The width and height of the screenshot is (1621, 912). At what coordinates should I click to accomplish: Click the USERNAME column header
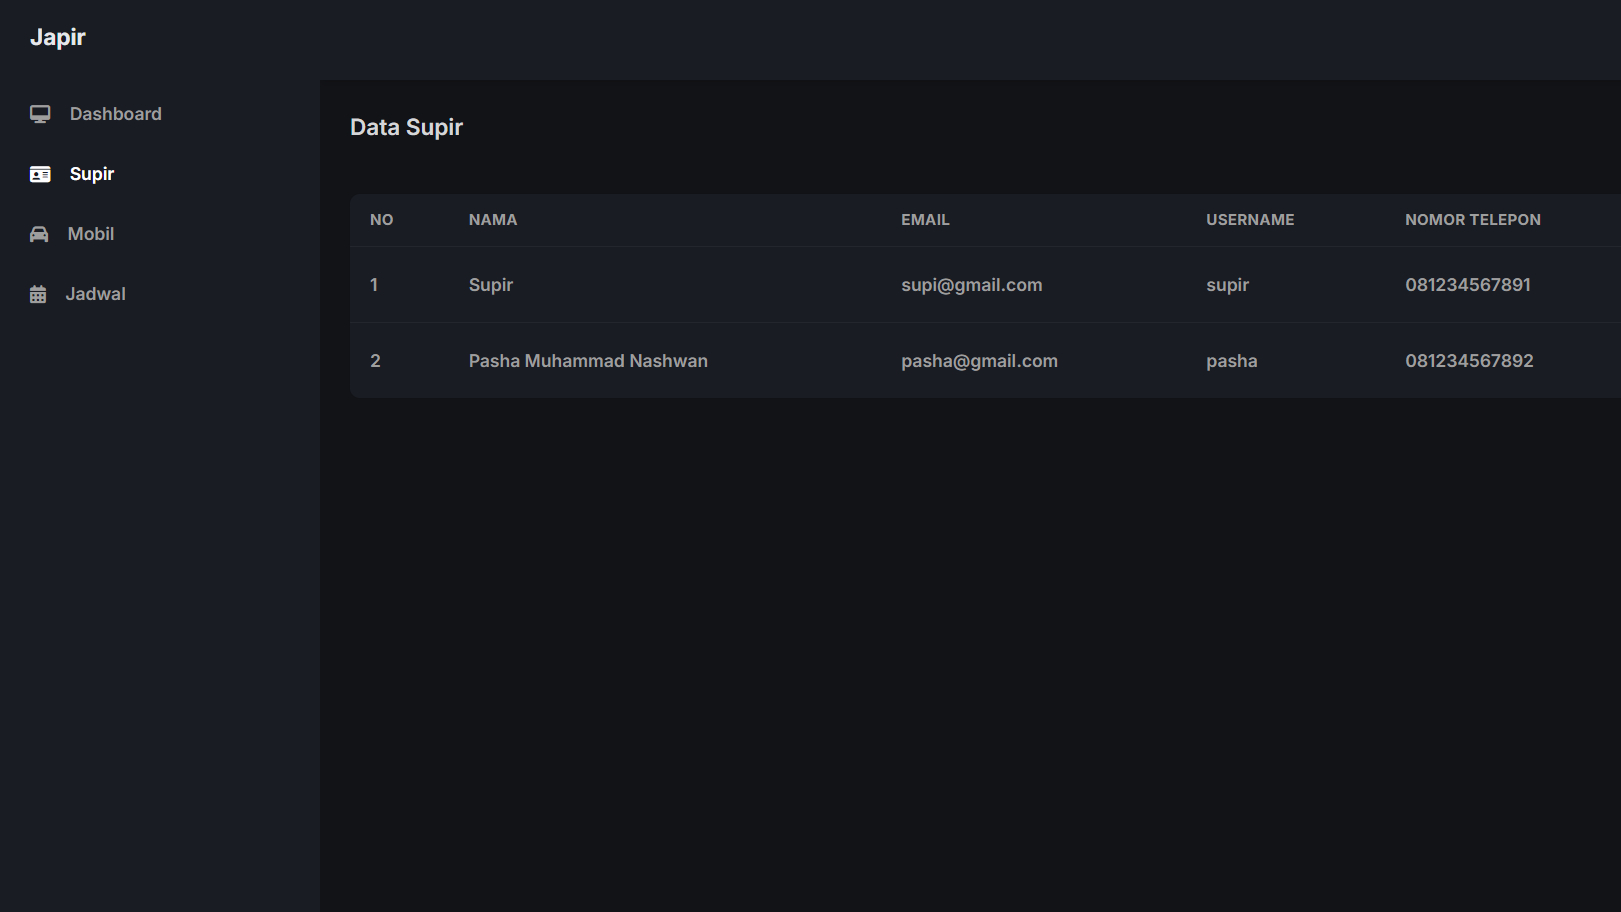(x=1250, y=220)
